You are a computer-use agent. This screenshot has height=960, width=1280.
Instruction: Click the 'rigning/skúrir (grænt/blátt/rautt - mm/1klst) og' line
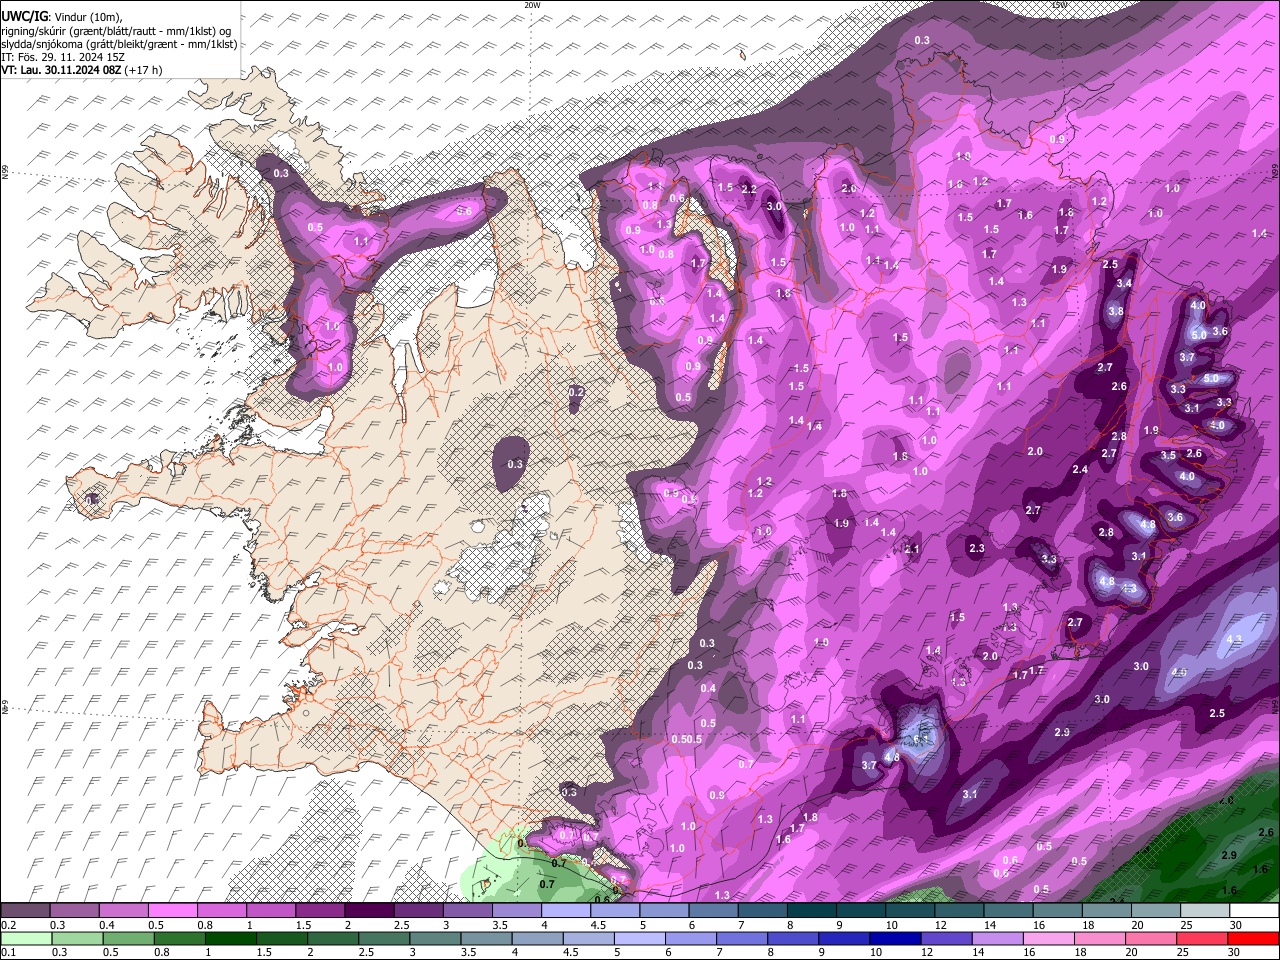click(x=116, y=31)
